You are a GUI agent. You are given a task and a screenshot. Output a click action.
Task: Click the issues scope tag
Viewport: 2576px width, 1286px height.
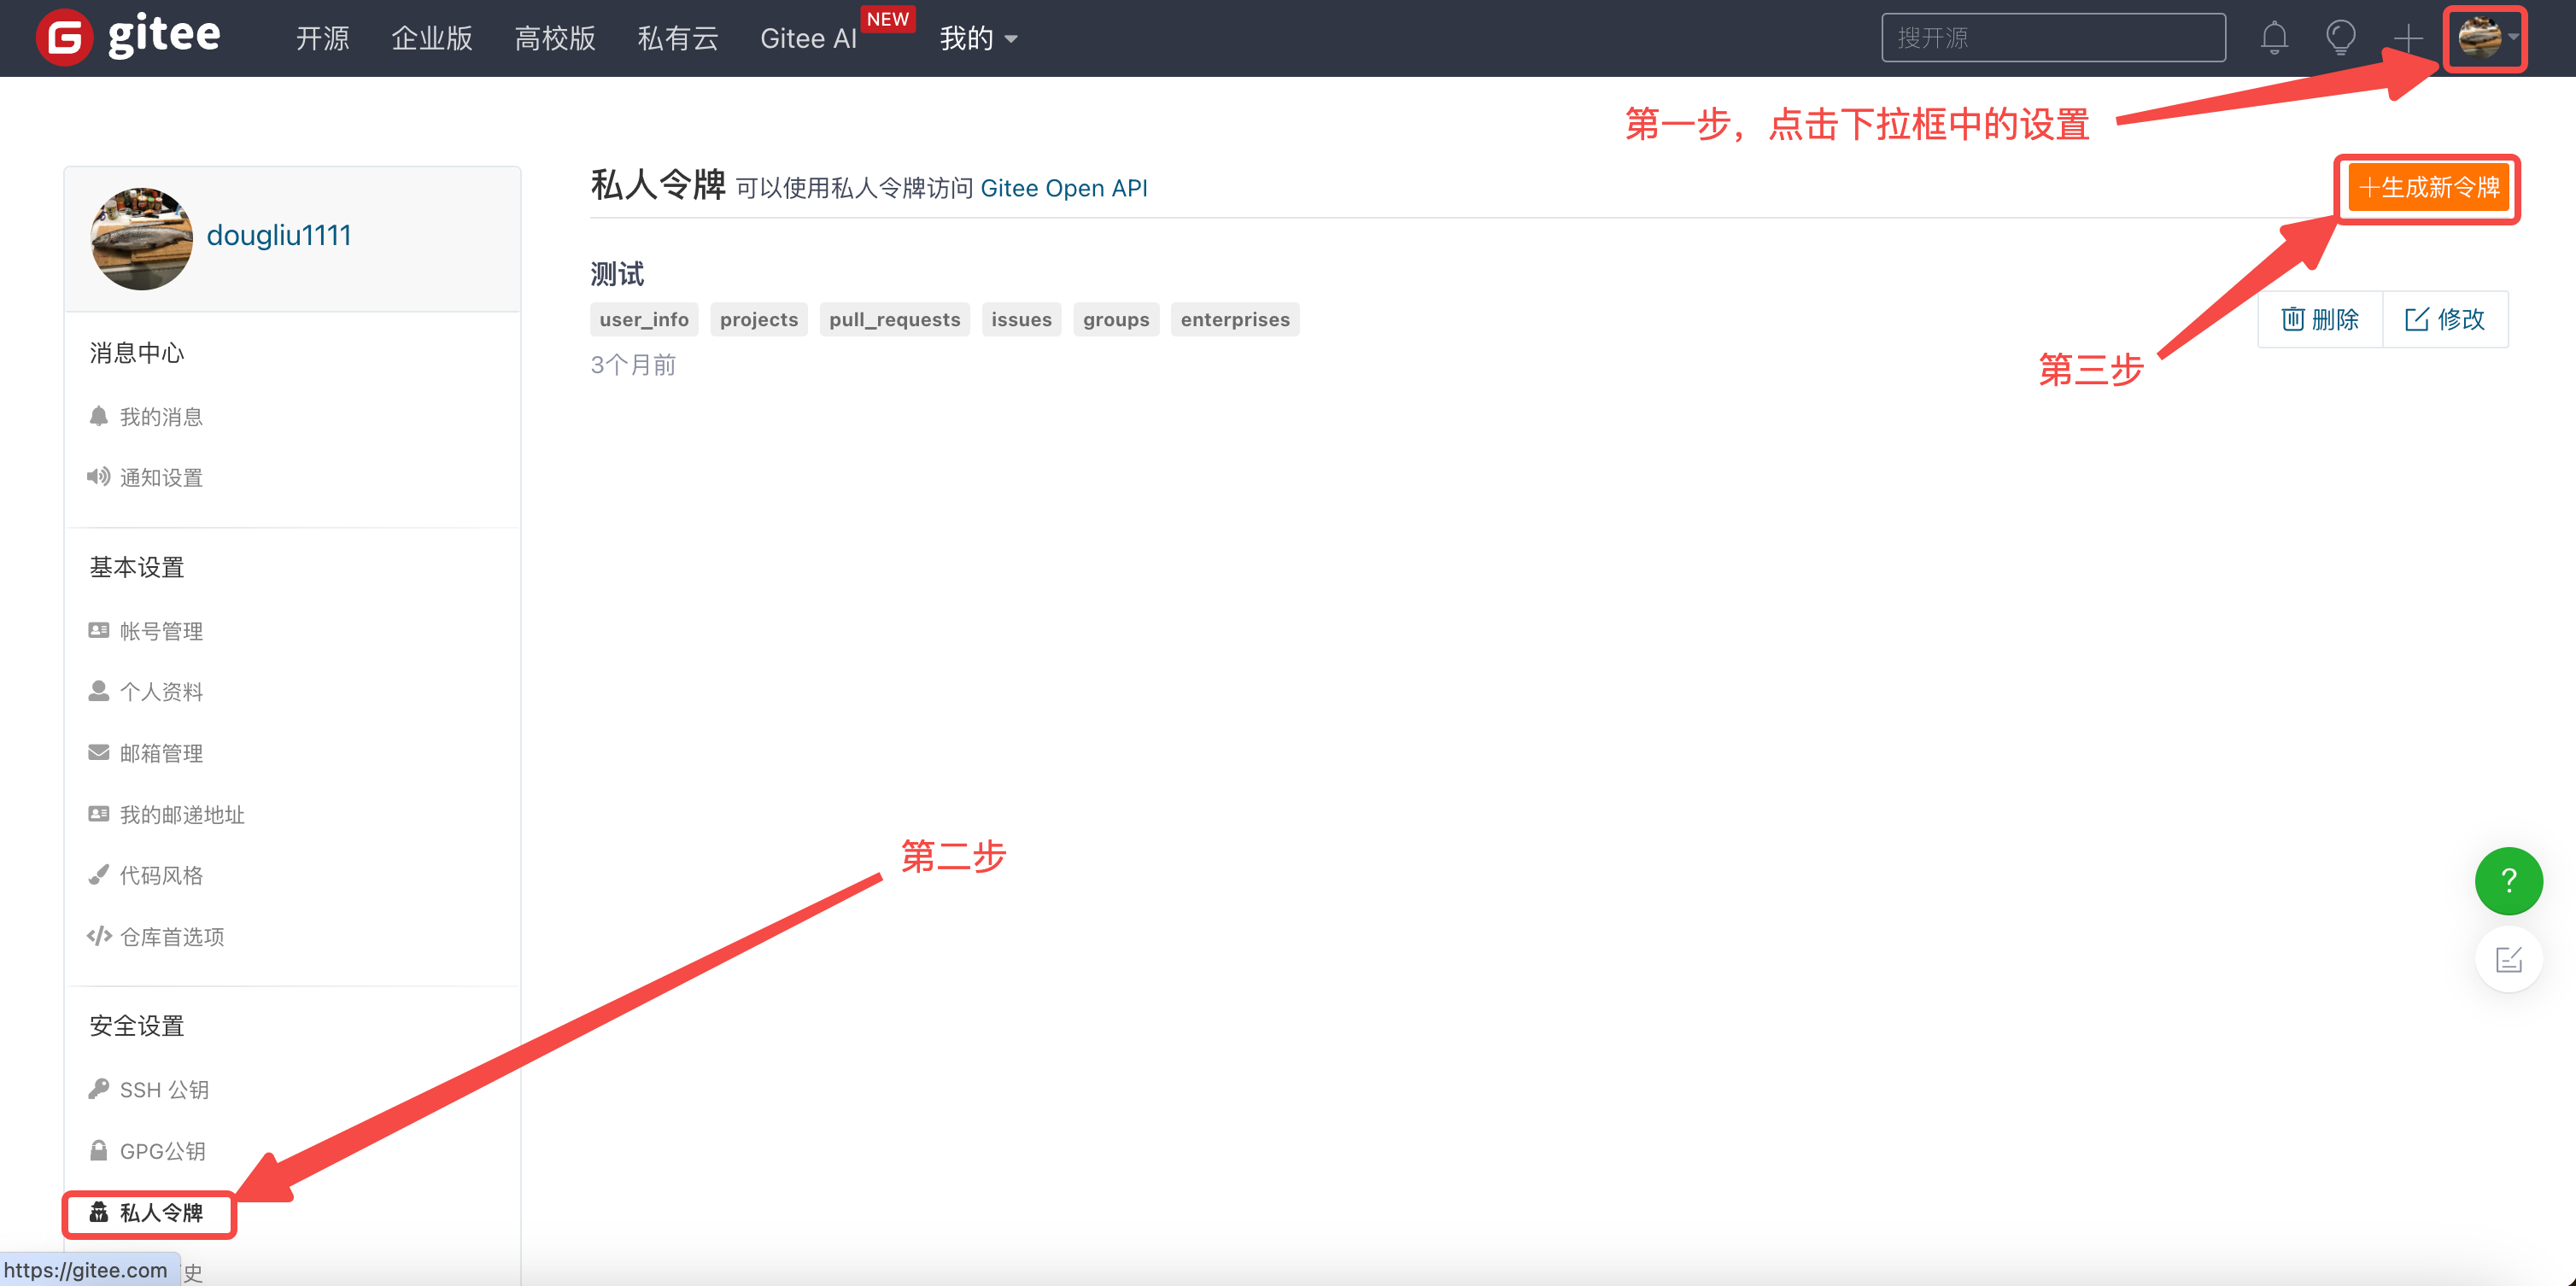(x=1021, y=319)
